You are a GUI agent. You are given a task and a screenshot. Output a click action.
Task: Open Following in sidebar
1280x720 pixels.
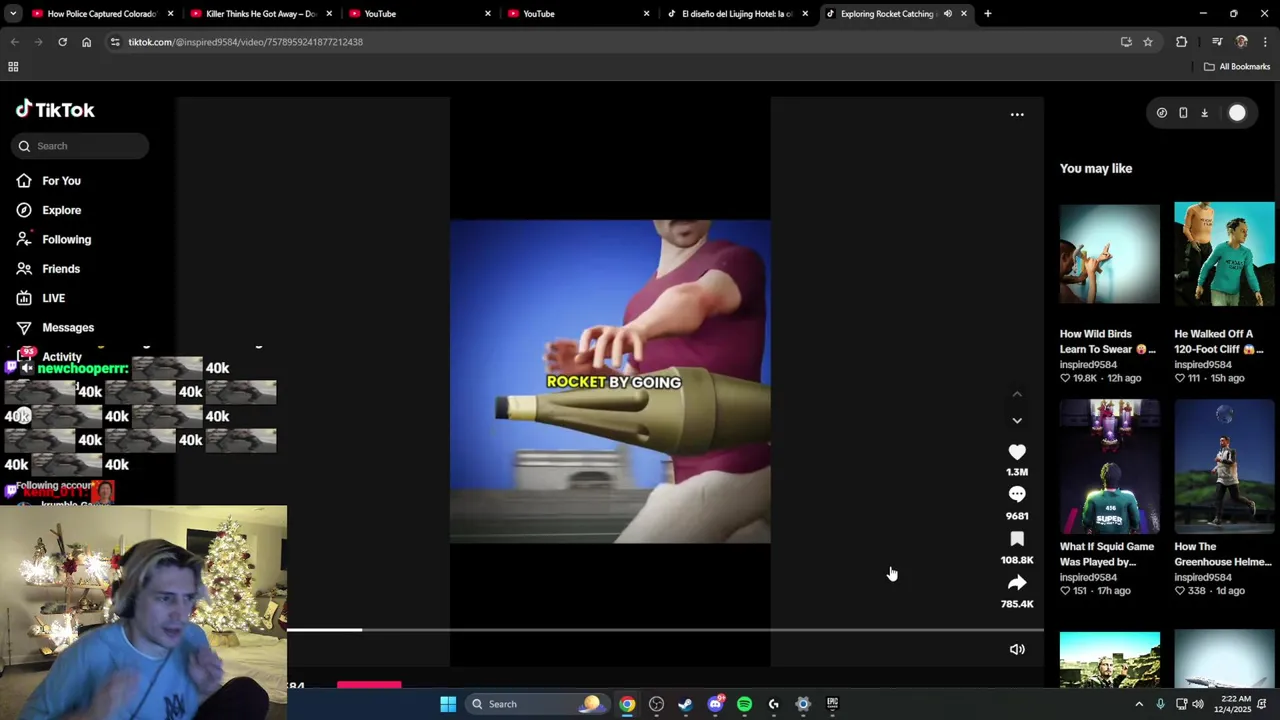point(66,240)
